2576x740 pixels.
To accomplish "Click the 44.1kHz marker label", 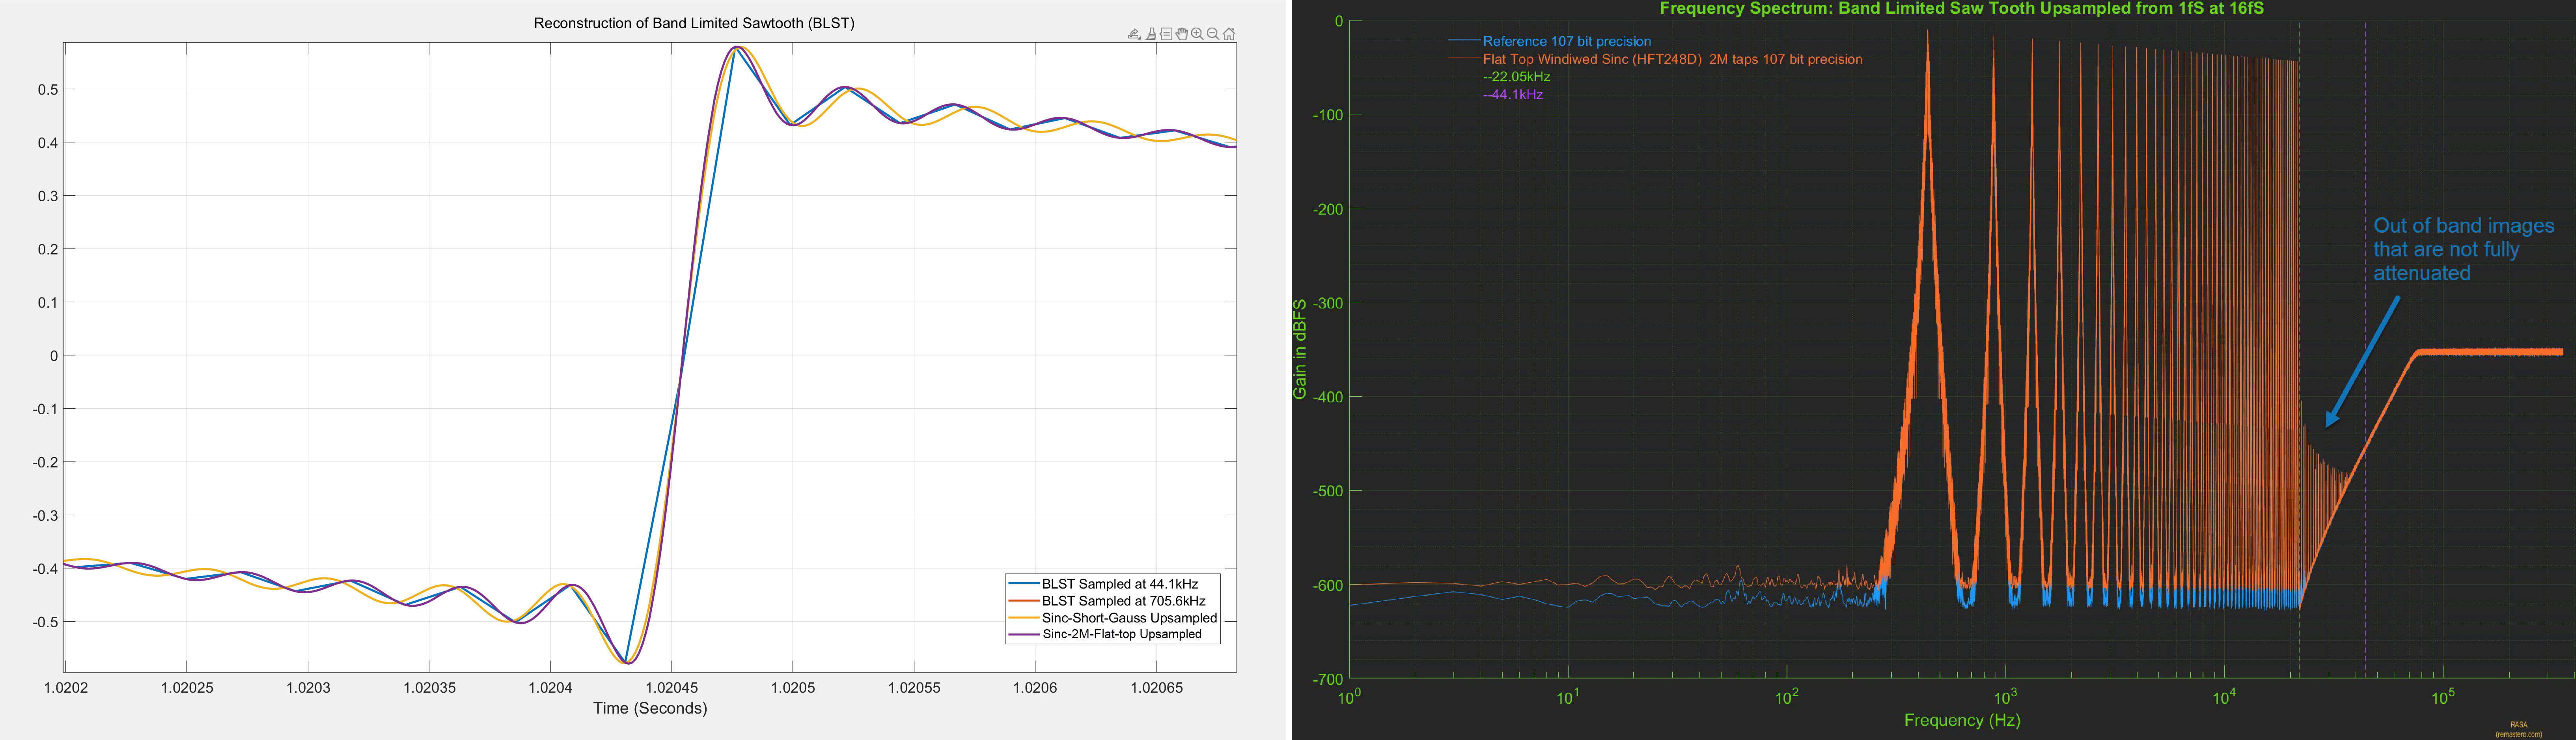I will coord(1512,95).
